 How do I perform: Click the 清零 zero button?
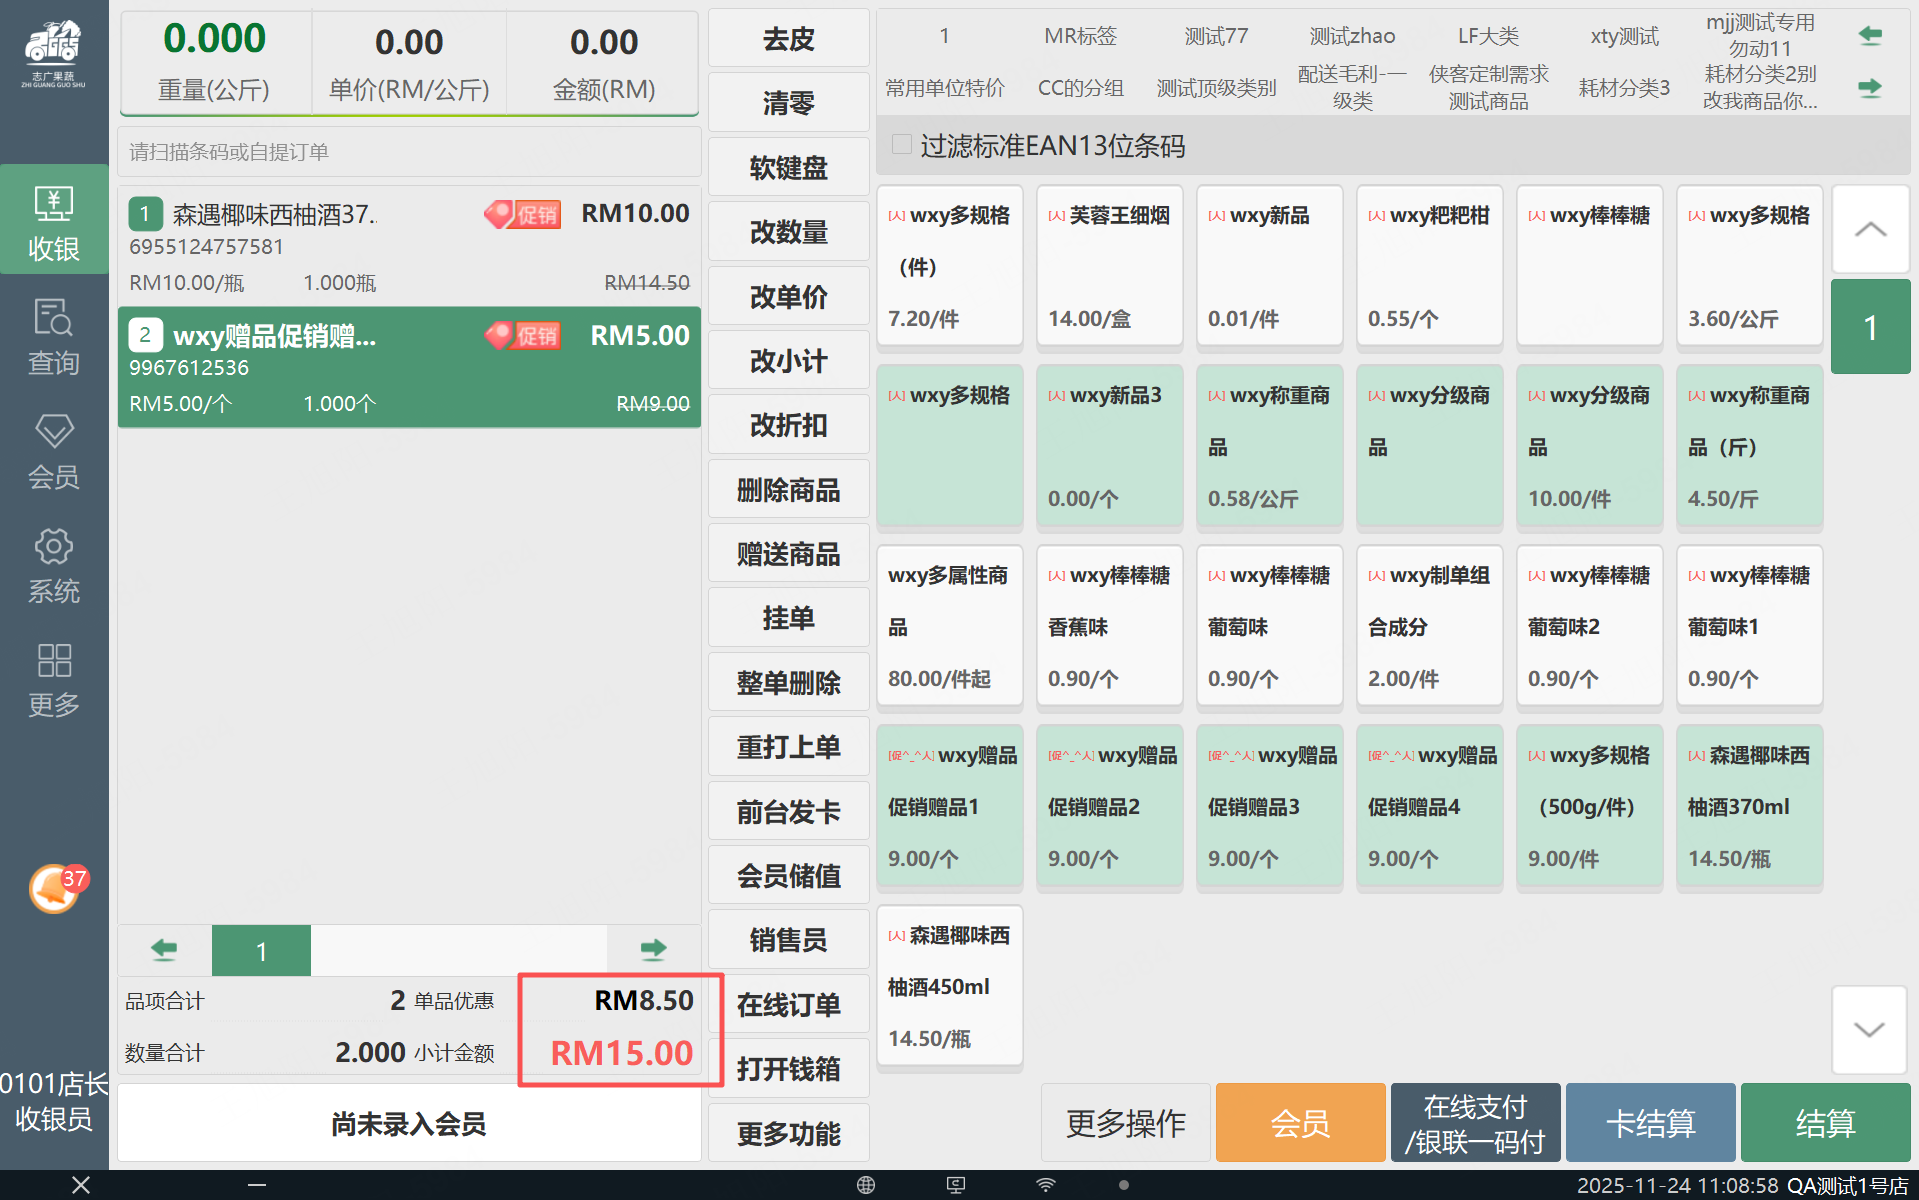click(788, 103)
